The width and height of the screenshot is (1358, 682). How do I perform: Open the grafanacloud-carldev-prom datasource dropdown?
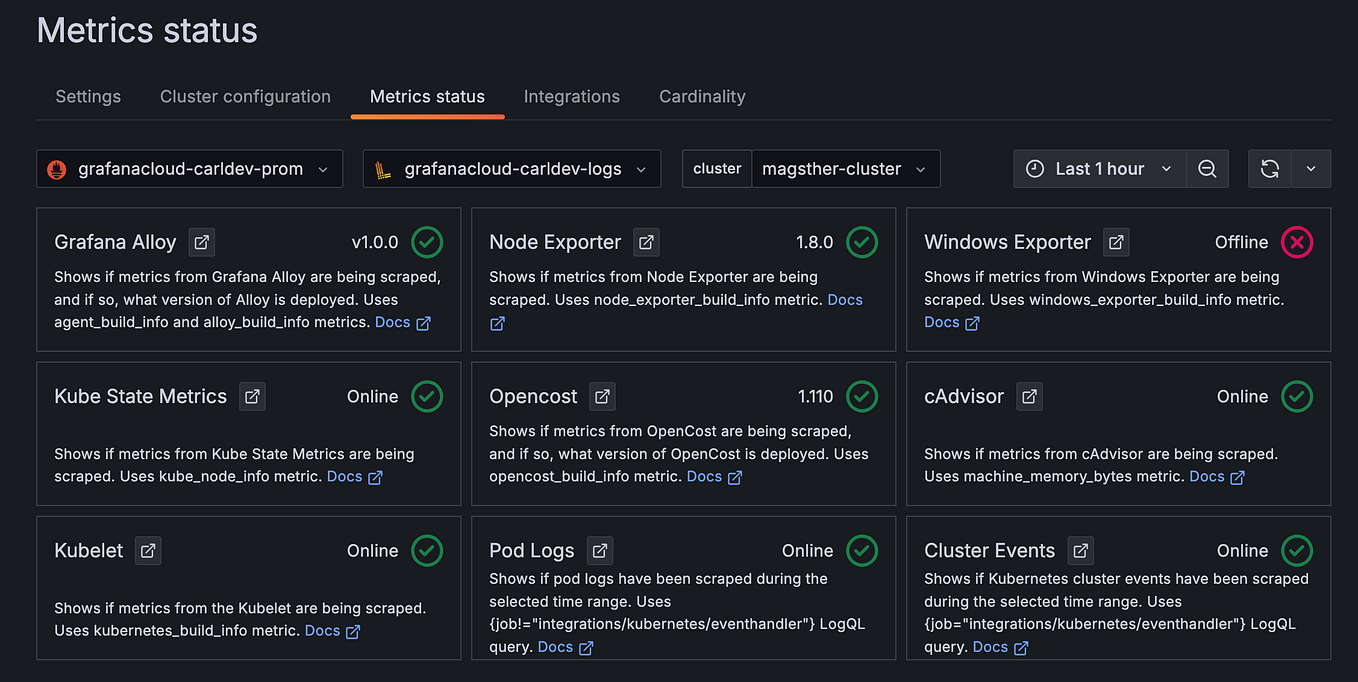point(190,169)
